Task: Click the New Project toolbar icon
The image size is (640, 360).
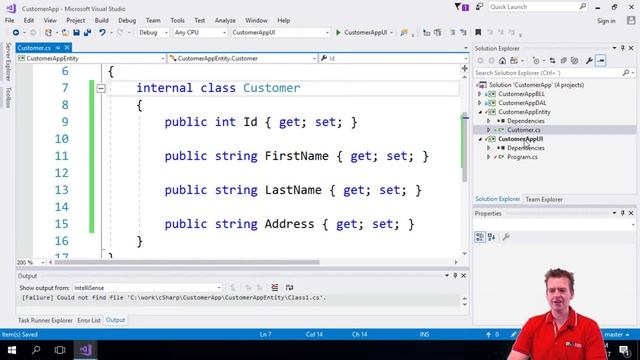Action: click(49, 32)
